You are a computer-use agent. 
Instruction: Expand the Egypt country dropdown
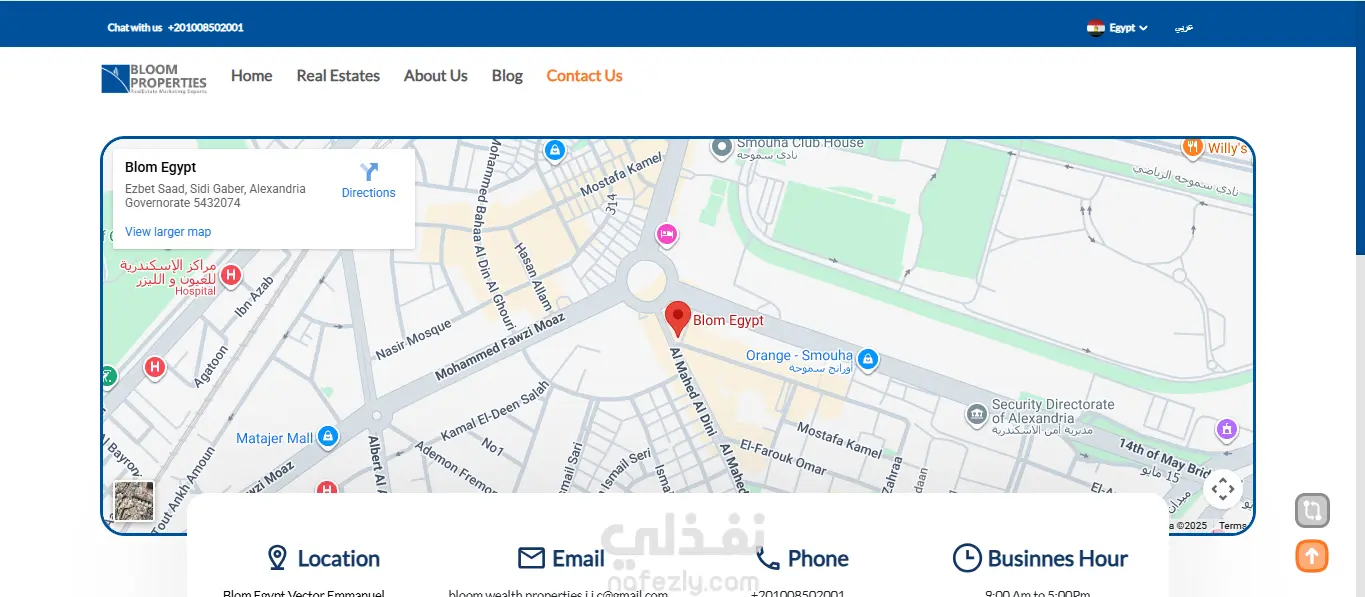click(1118, 28)
